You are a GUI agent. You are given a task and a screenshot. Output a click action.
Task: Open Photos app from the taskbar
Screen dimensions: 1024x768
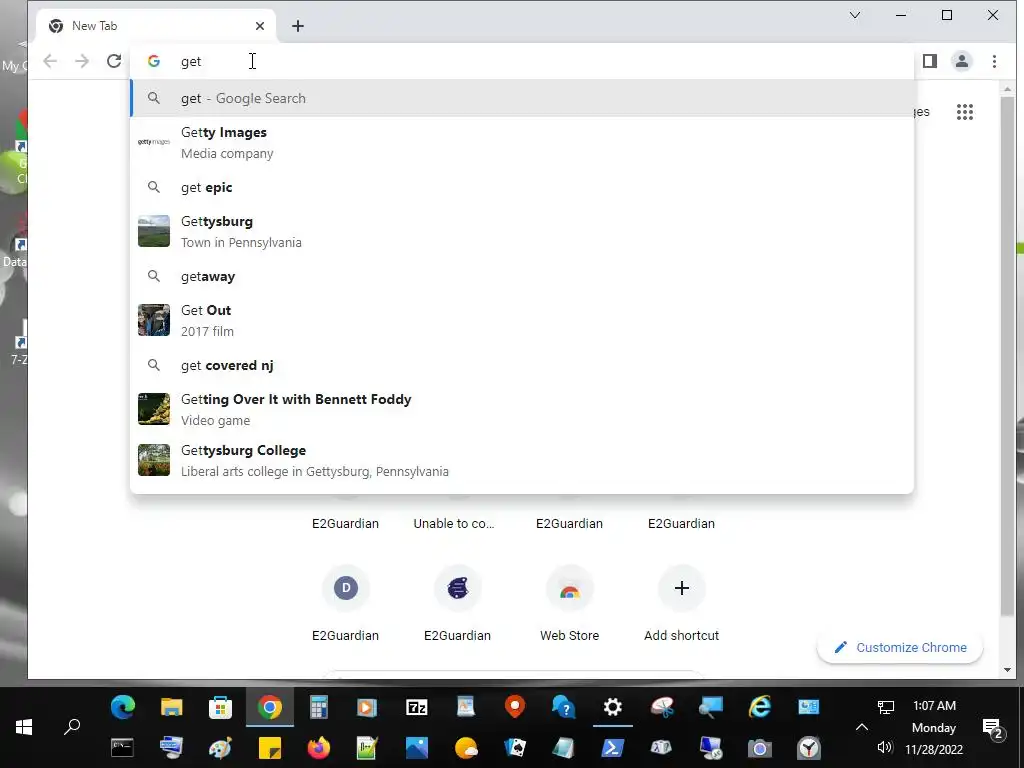pos(417,748)
